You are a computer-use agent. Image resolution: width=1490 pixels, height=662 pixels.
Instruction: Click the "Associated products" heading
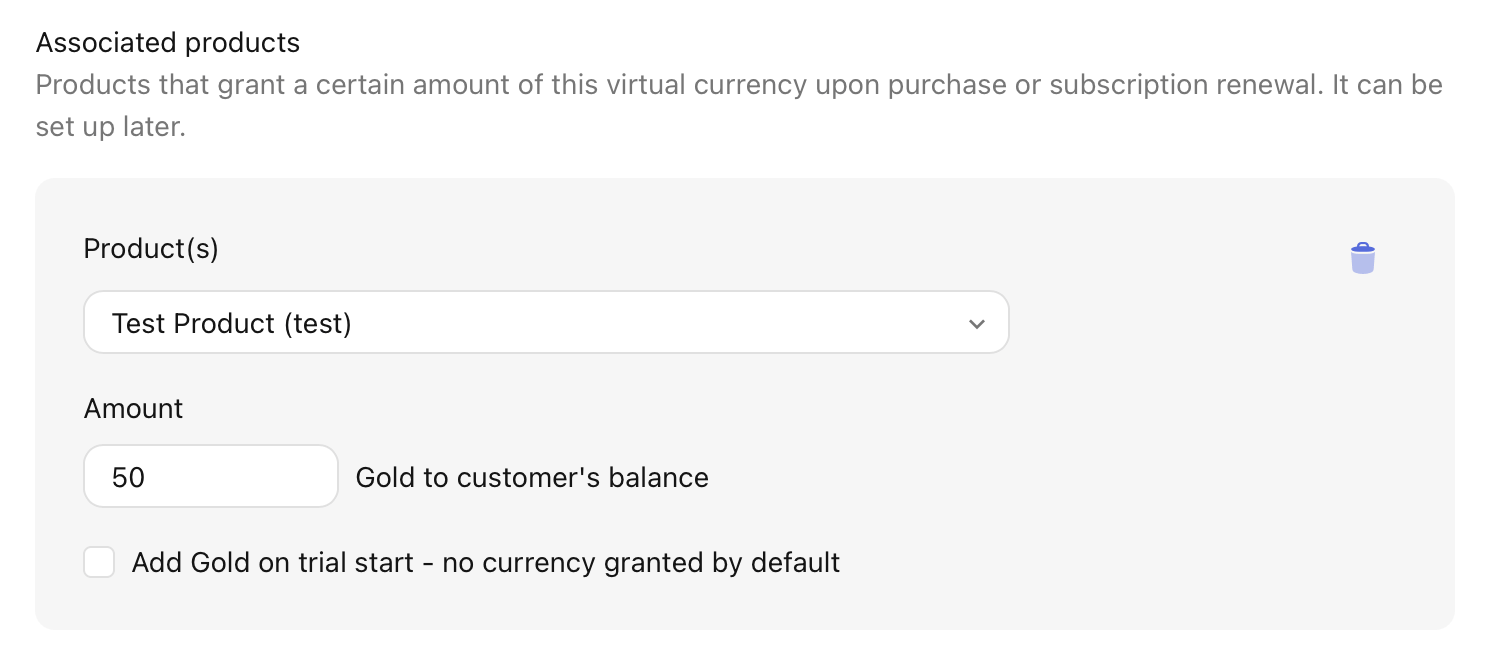167,43
